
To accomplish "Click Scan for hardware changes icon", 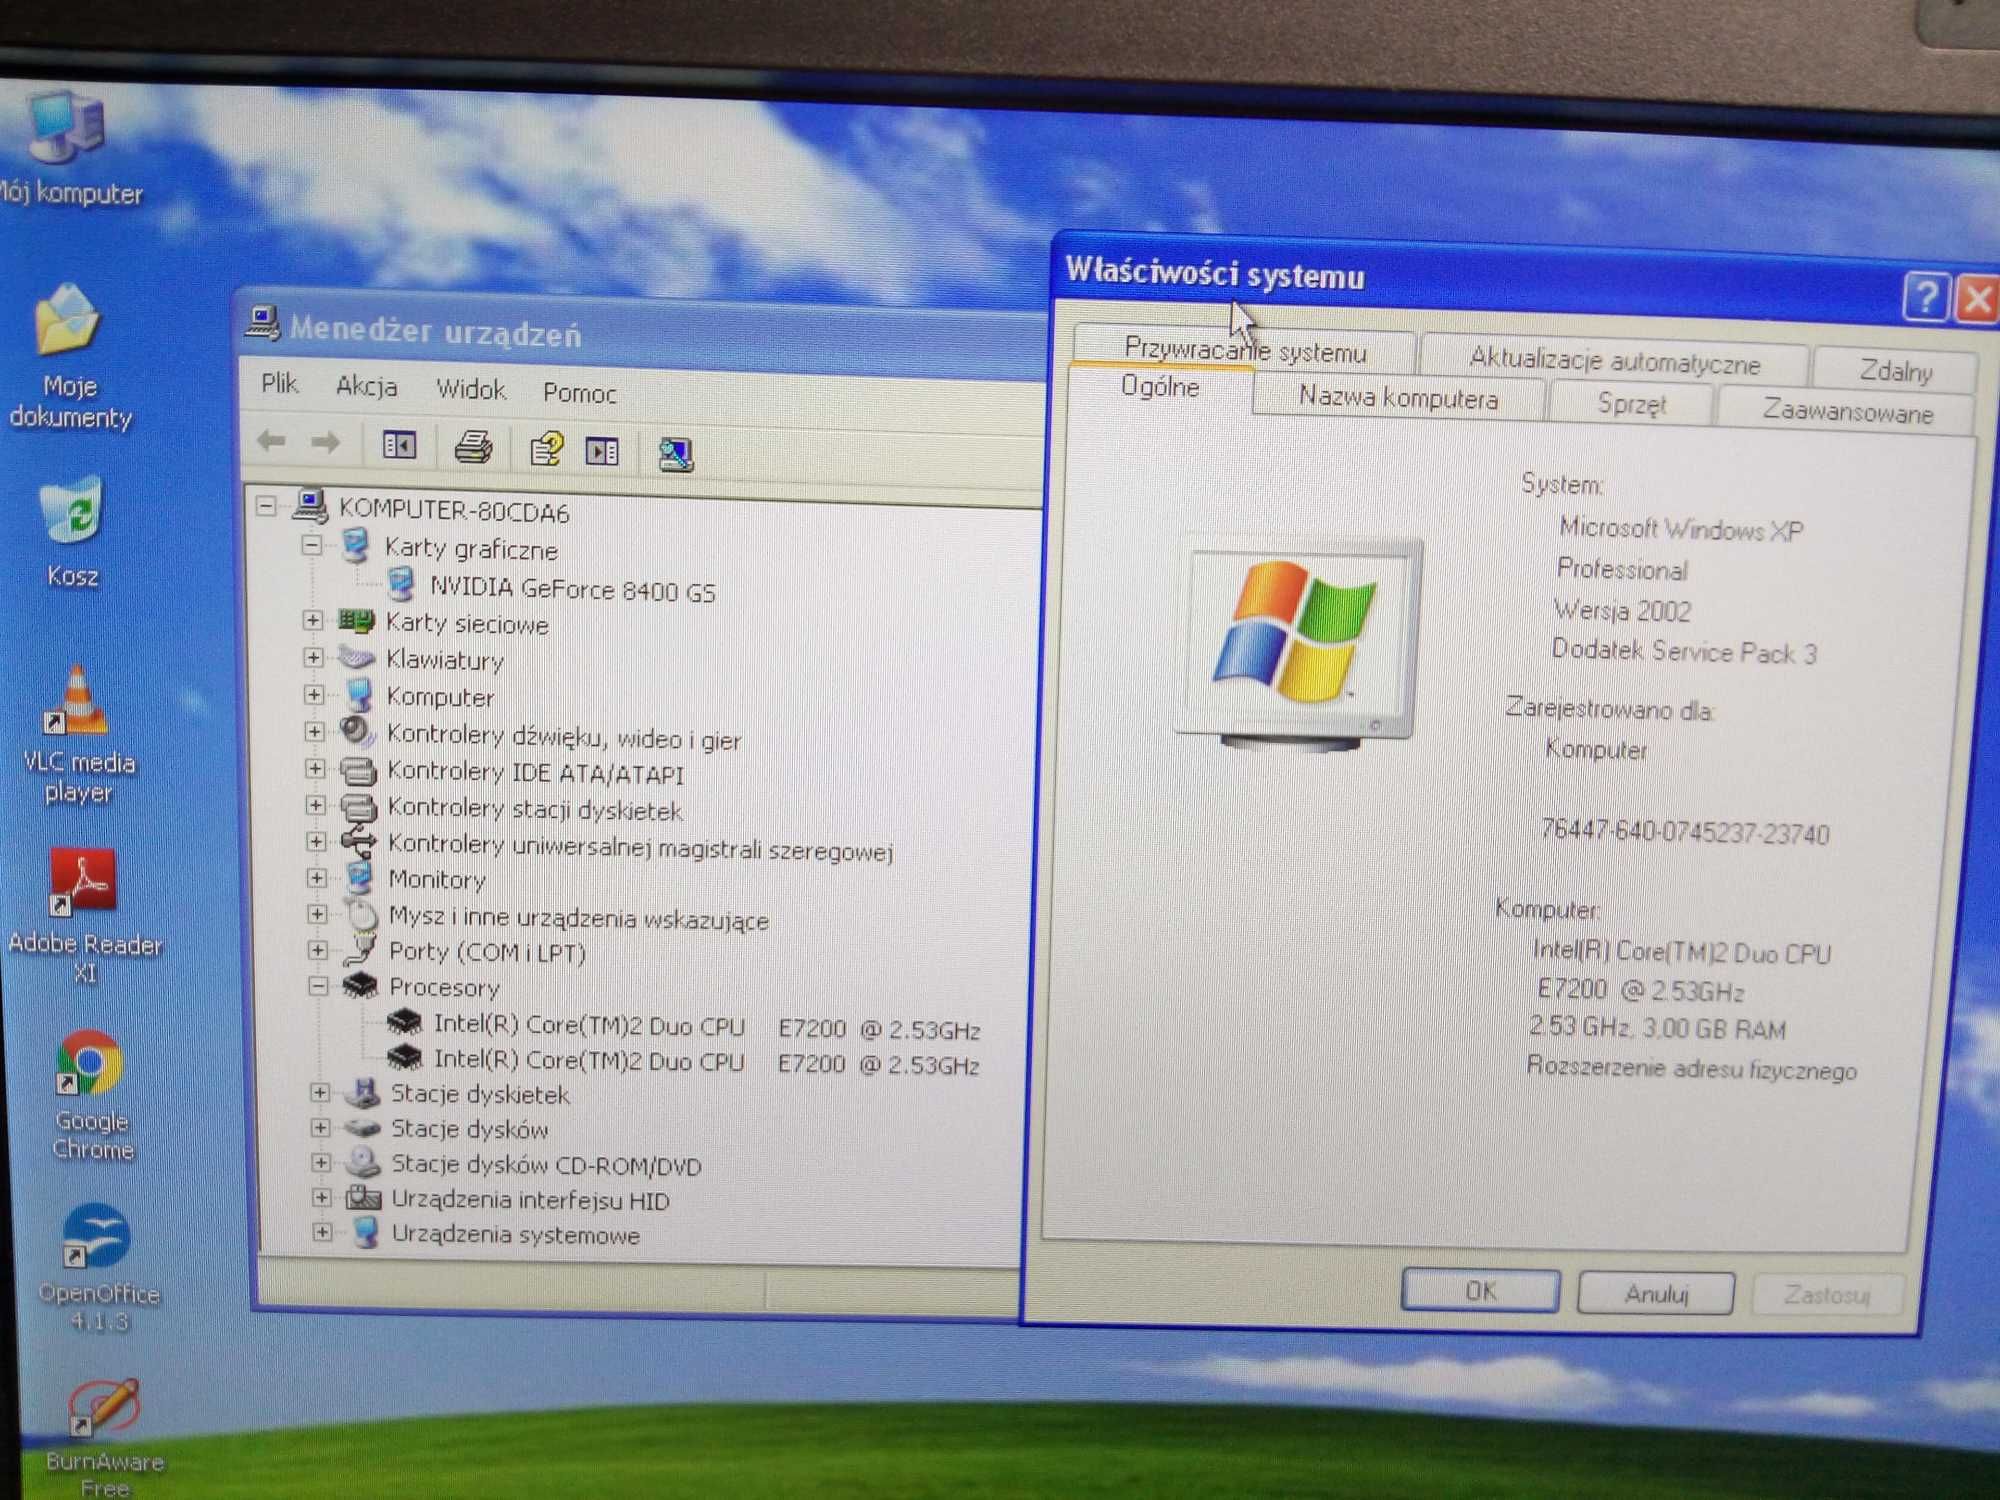I will point(676,454).
